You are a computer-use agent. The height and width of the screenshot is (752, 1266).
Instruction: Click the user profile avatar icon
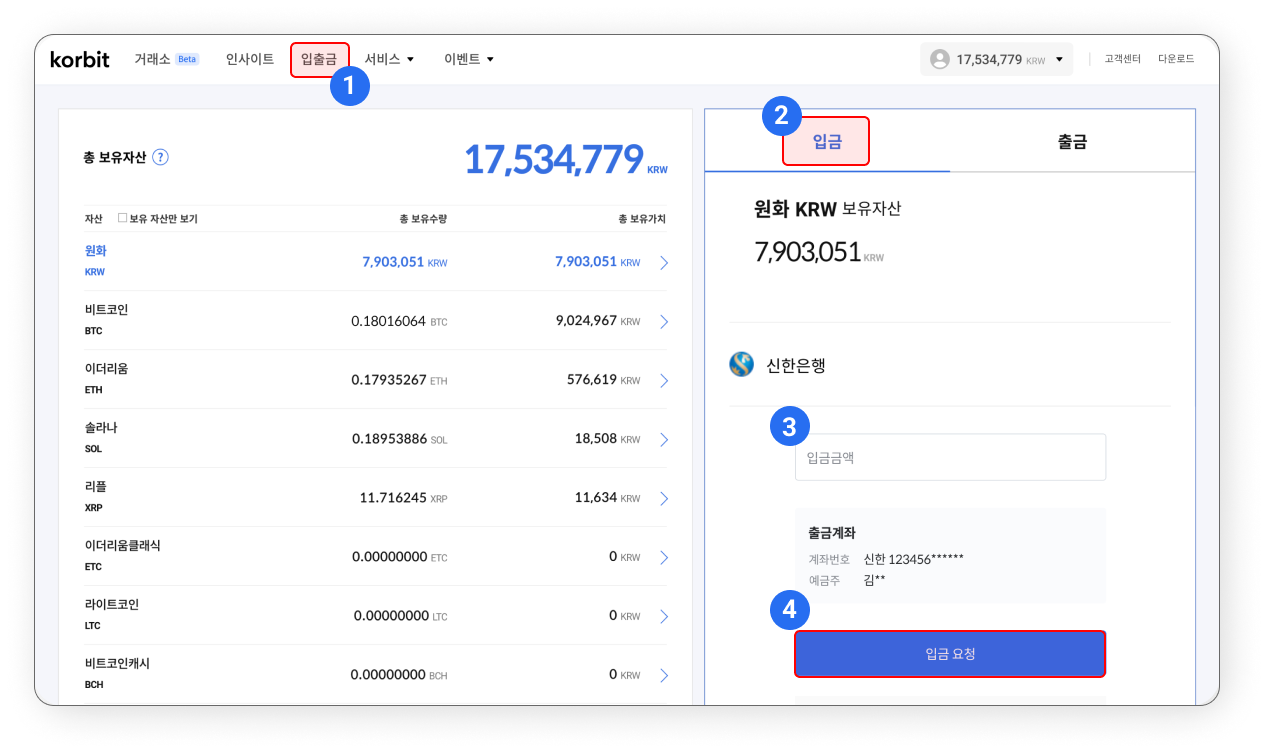940,59
